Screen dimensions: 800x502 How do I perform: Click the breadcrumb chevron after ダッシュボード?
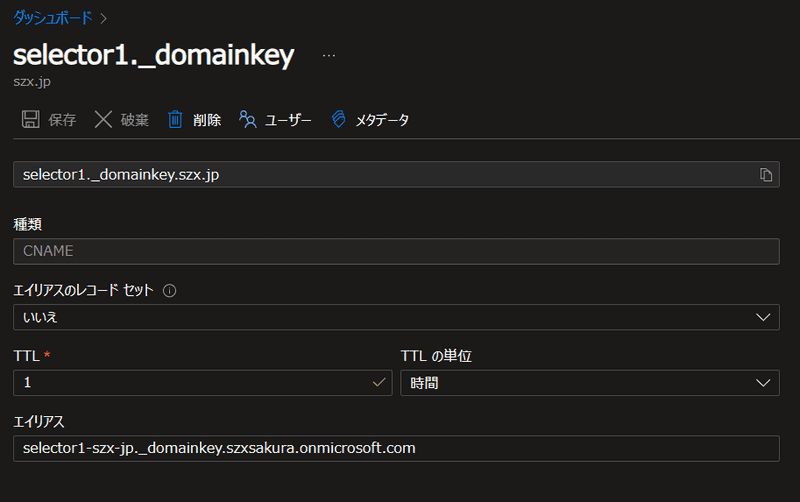104,17
